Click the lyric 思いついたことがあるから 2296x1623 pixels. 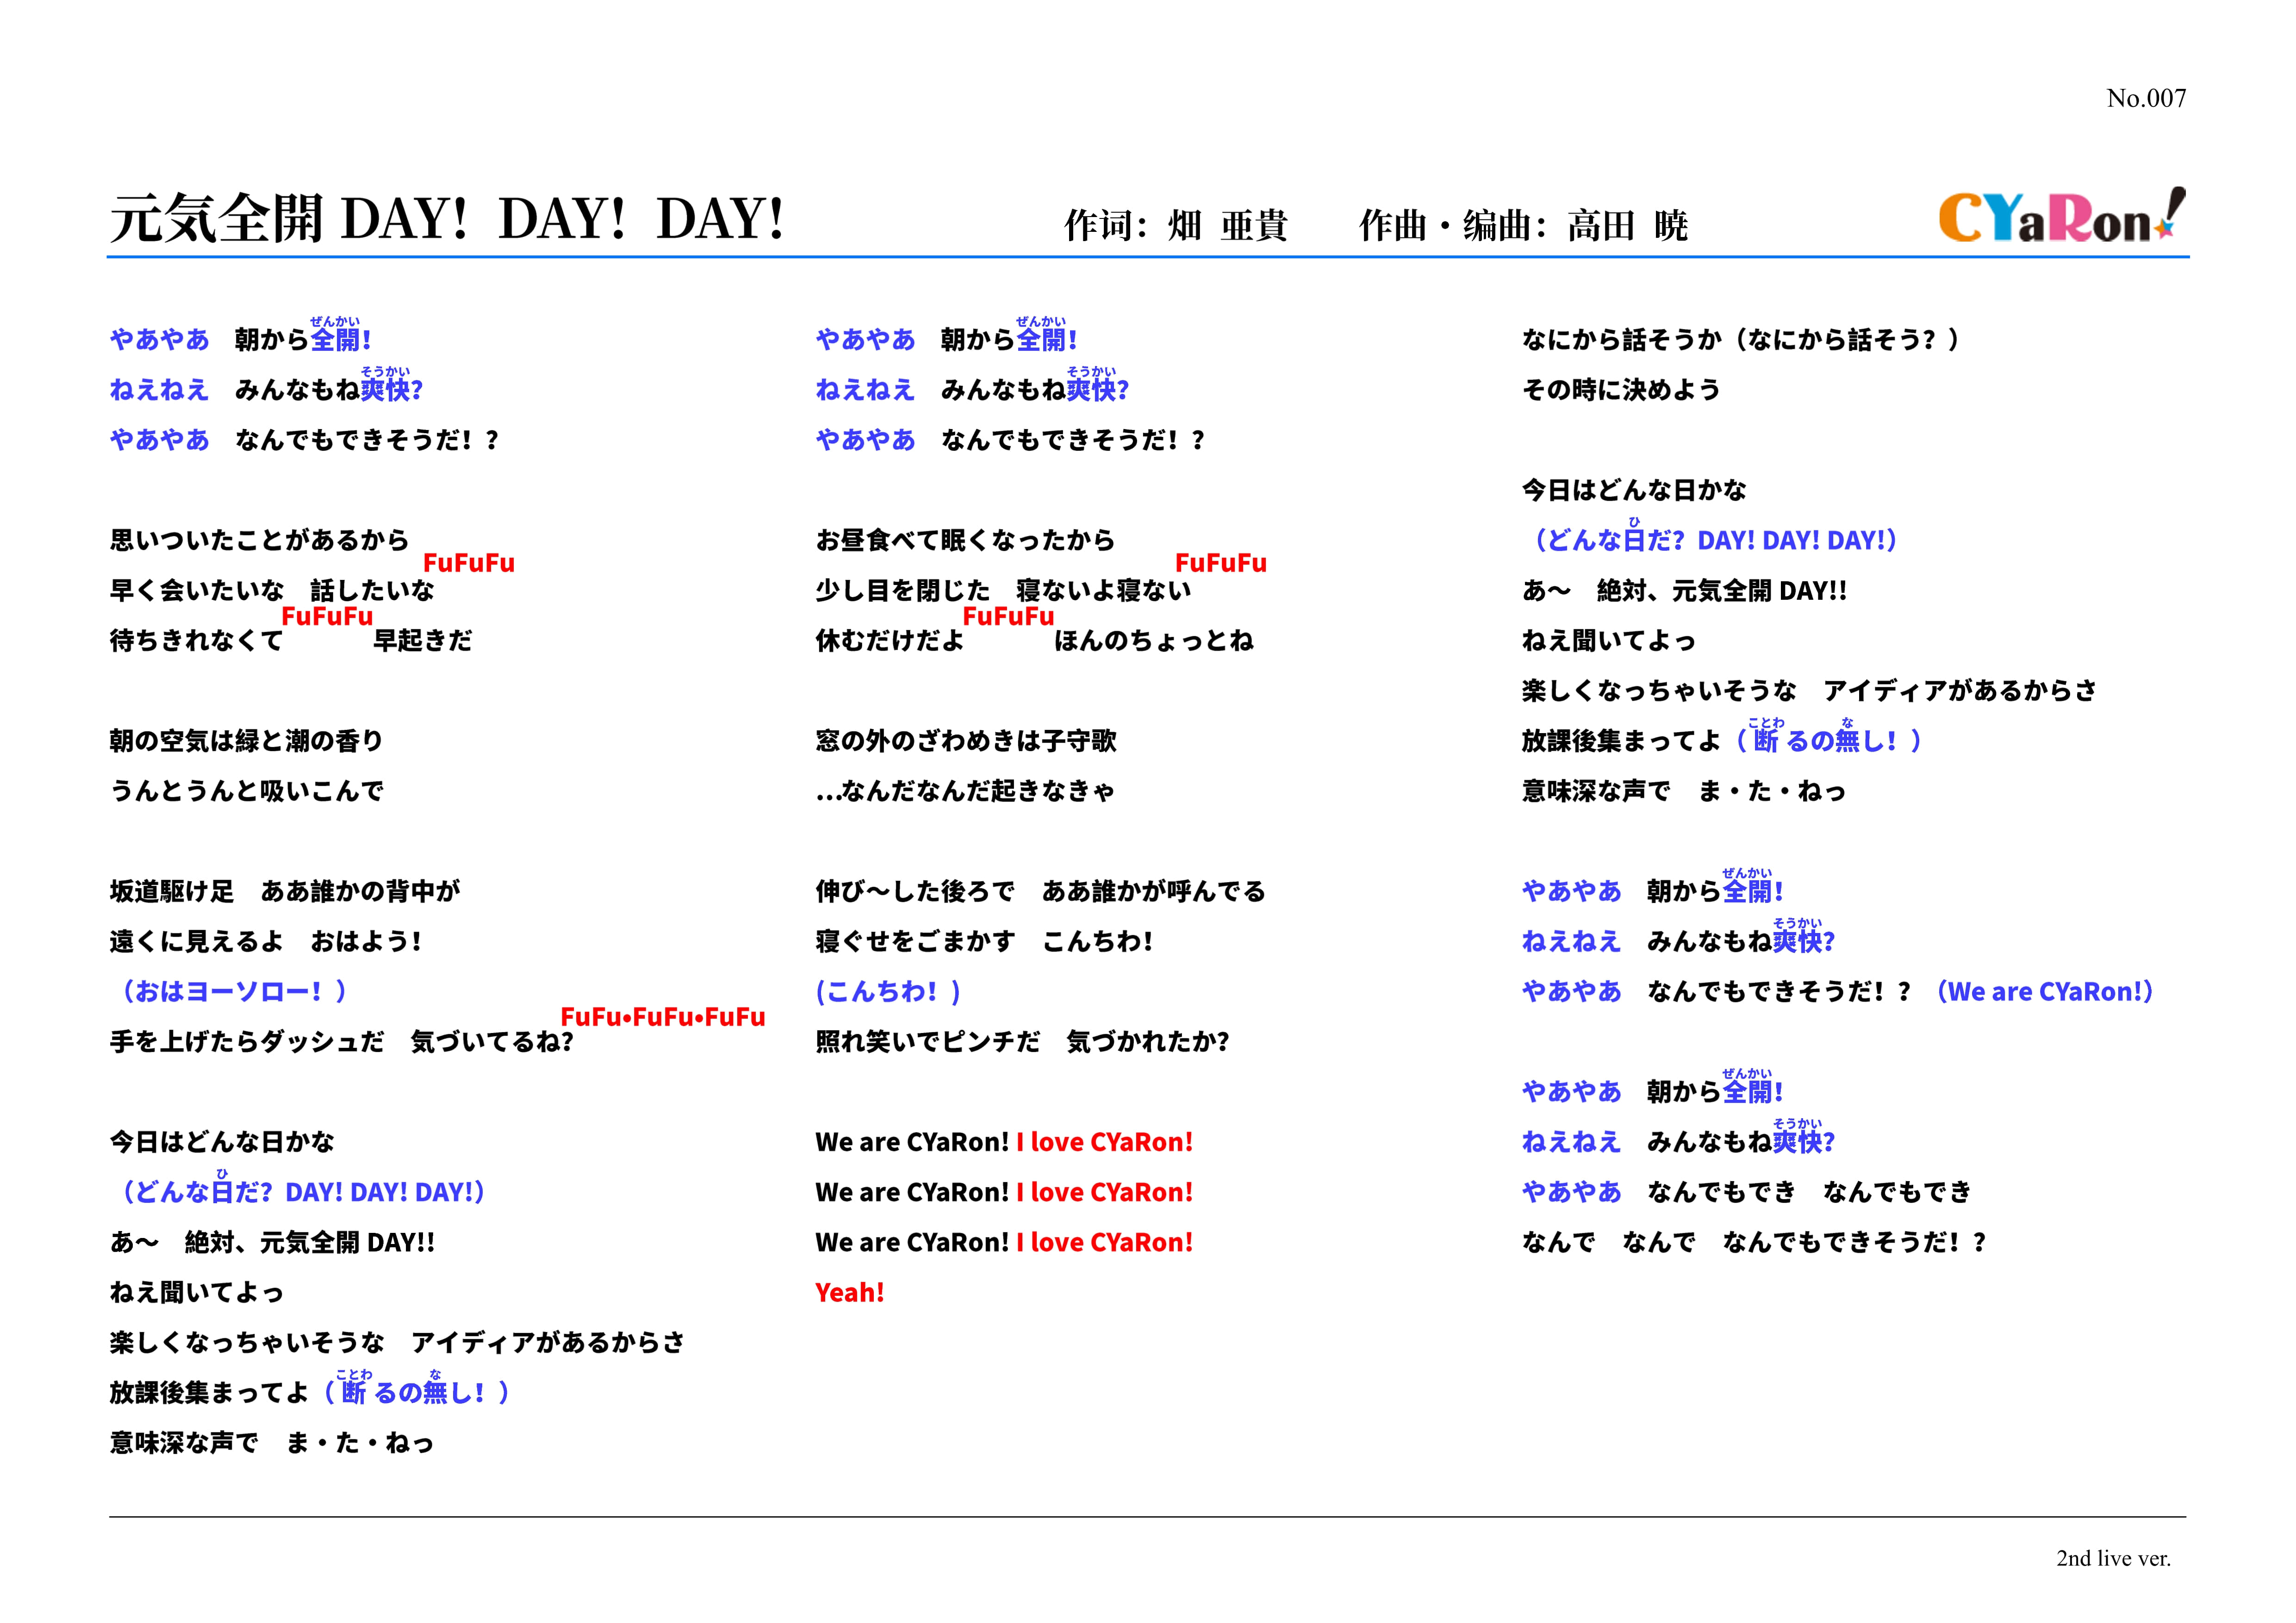click(259, 541)
